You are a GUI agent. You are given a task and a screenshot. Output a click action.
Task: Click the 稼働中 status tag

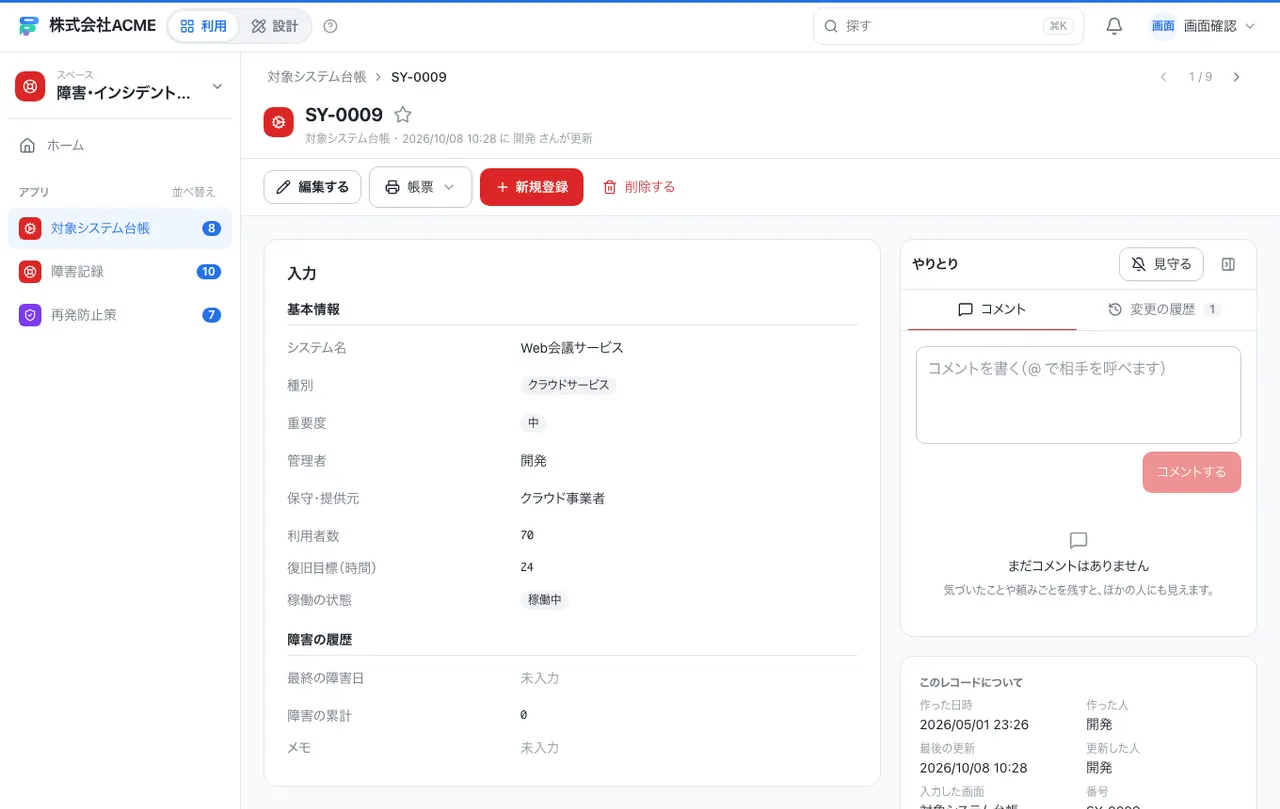click(x=545, y=600)
